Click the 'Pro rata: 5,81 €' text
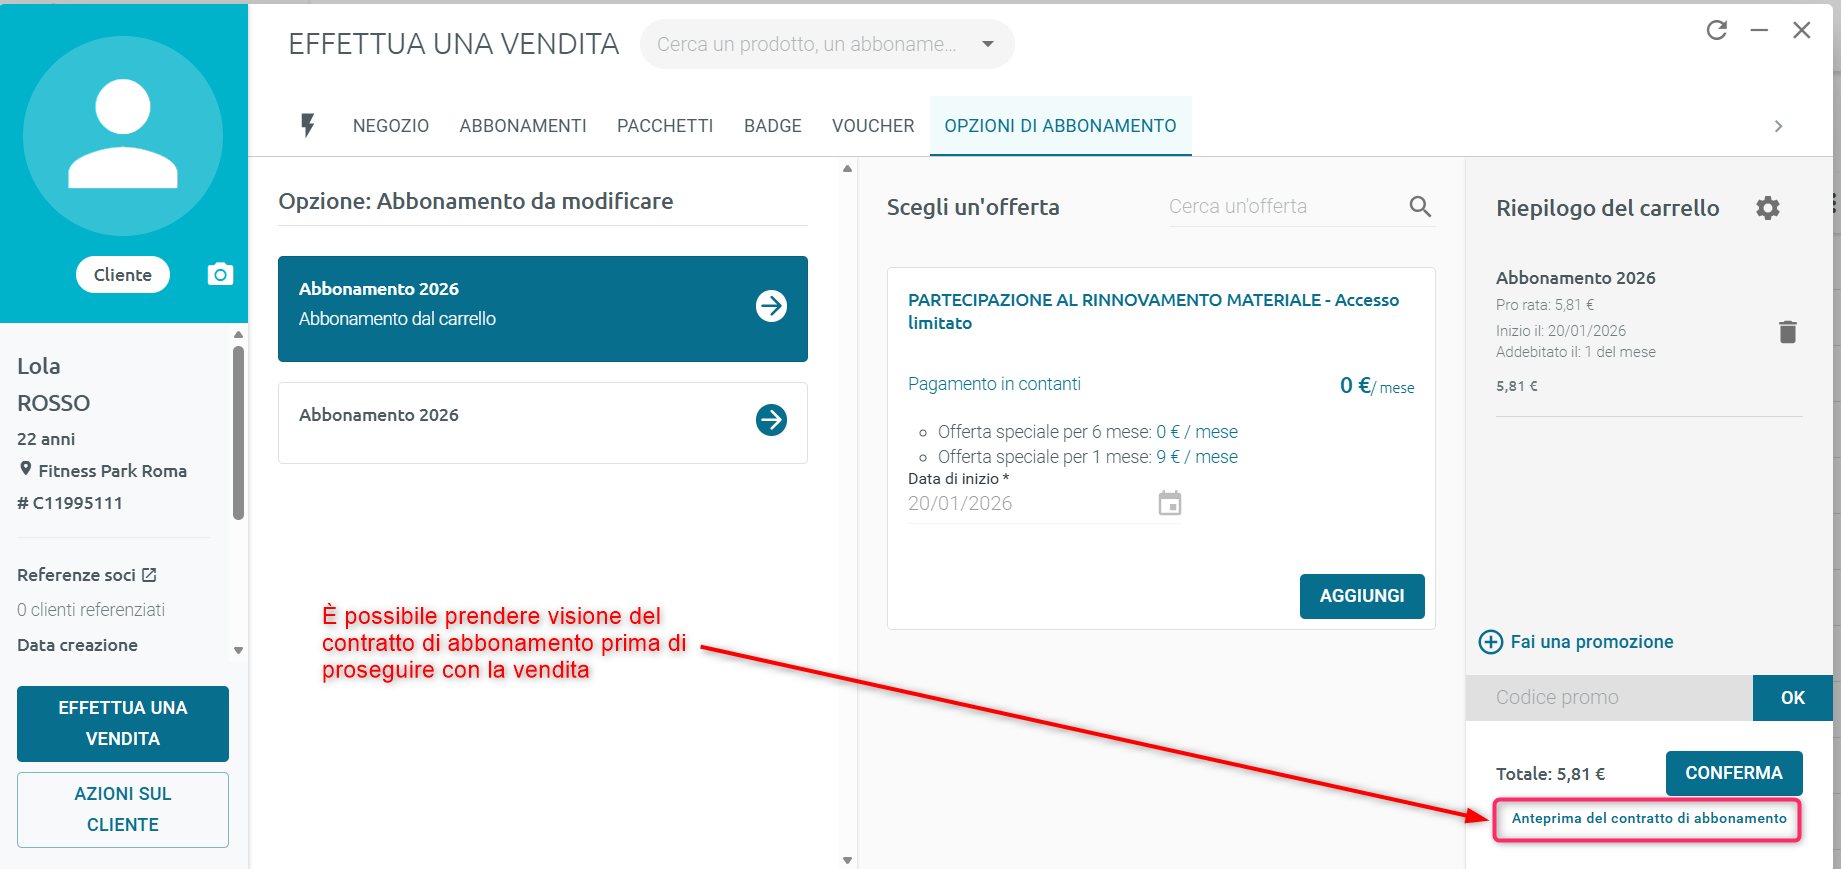Viewport: 1841px width, 869px height. 1545,305
